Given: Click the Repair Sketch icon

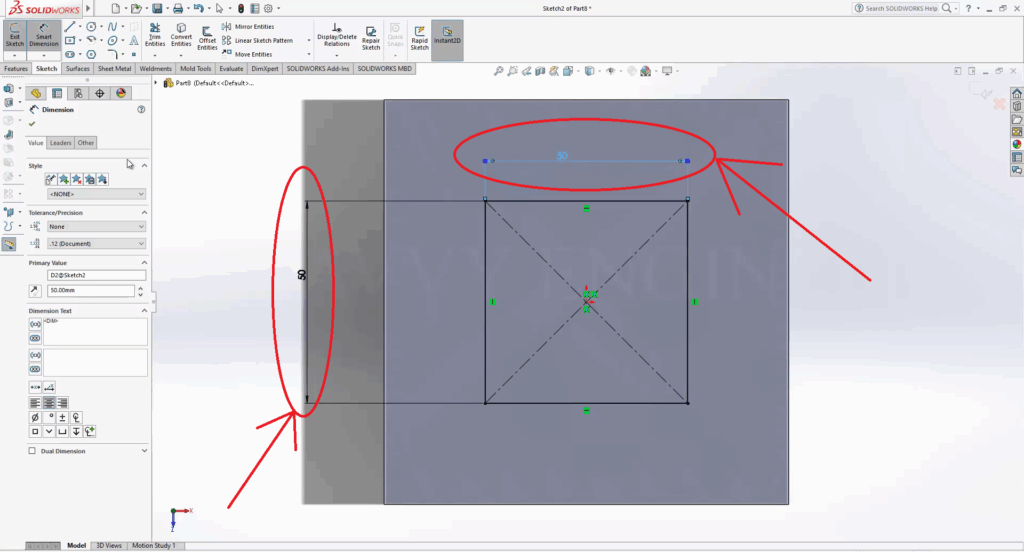Looking at the screenshot, I should (x=371, y=38).
